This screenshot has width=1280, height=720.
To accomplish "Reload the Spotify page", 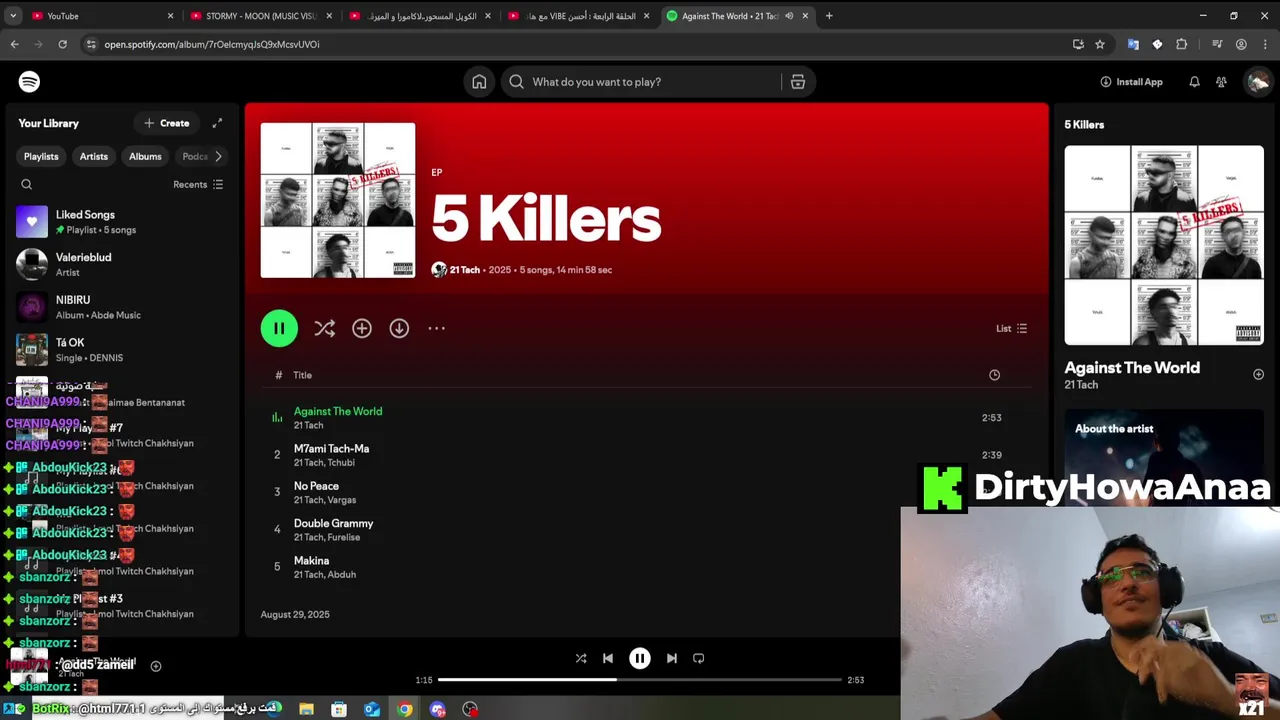I will click(x=62, y=44).
